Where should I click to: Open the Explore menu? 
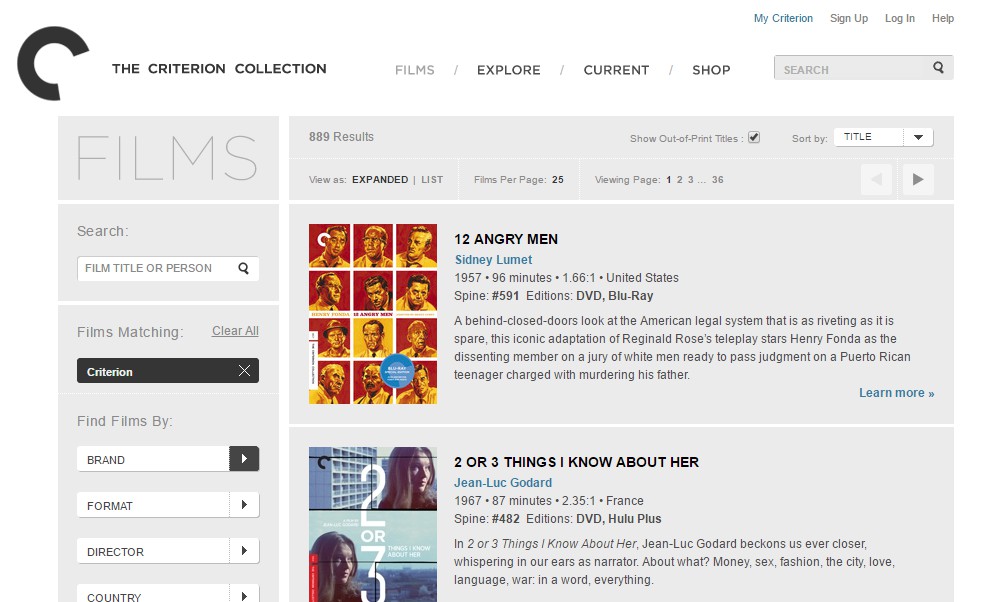tap(508, 70)
